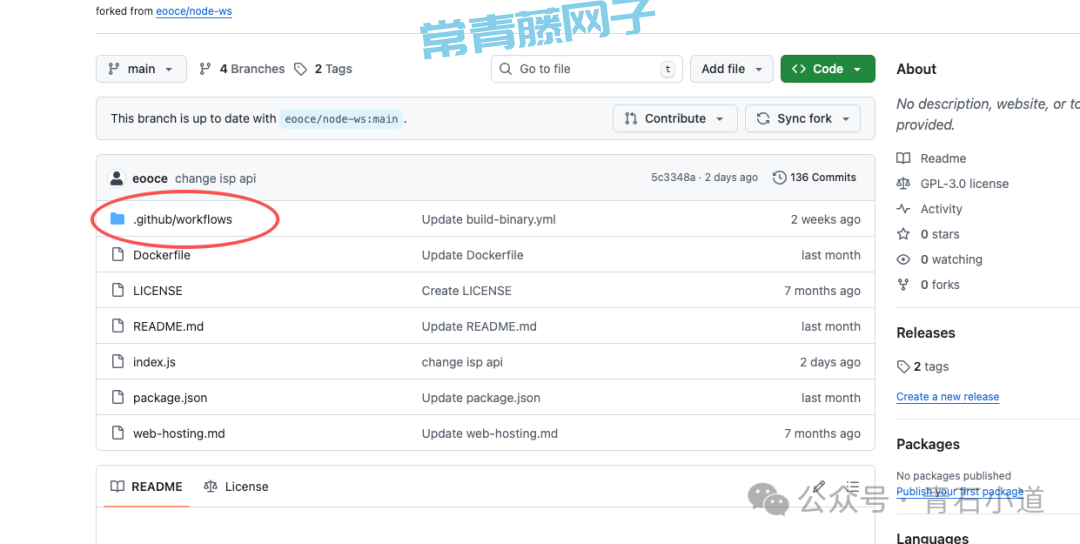1080x544 pixels.
Task: Click the tag icon next to 2 Tags
Action: click(302, 69)
